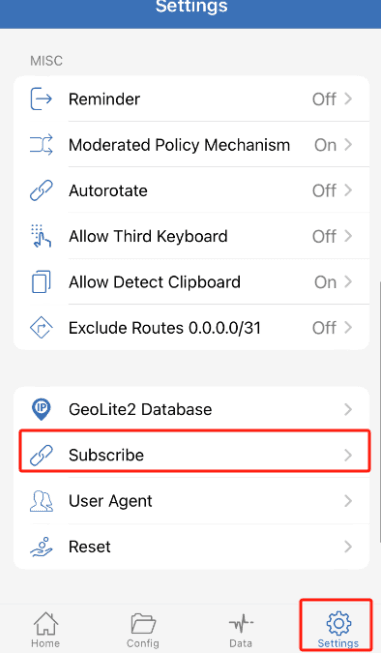Screen dimensions: 382x653
Task: Toggle Reminder Off setting value
Action: pos(324,99)
